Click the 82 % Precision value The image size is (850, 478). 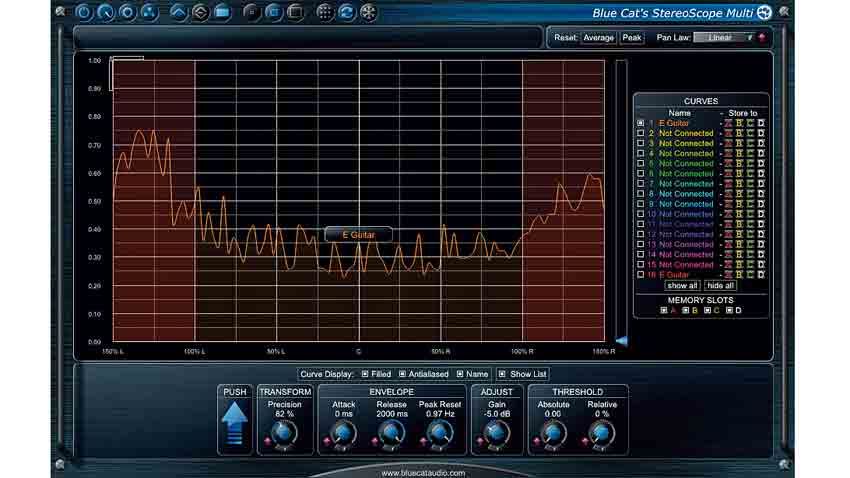284,414
